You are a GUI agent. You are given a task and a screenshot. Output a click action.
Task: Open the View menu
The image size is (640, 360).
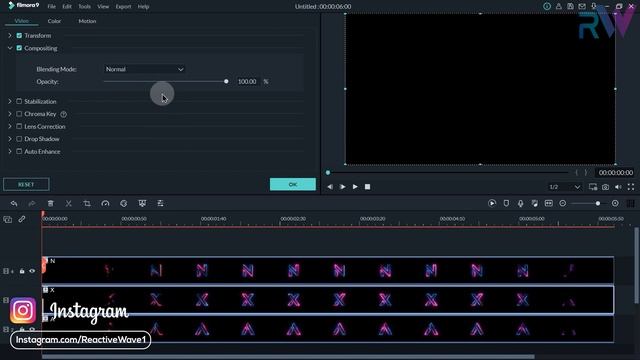click(x=103, y=7)
